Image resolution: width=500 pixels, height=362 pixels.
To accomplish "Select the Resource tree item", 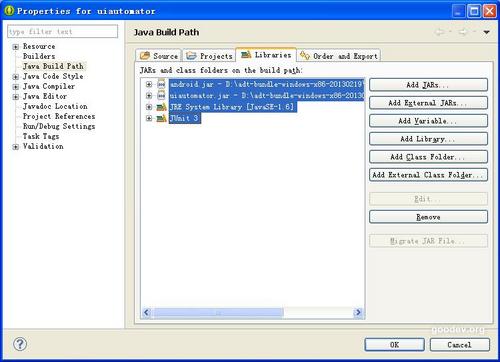I will [x=39, y=46].
